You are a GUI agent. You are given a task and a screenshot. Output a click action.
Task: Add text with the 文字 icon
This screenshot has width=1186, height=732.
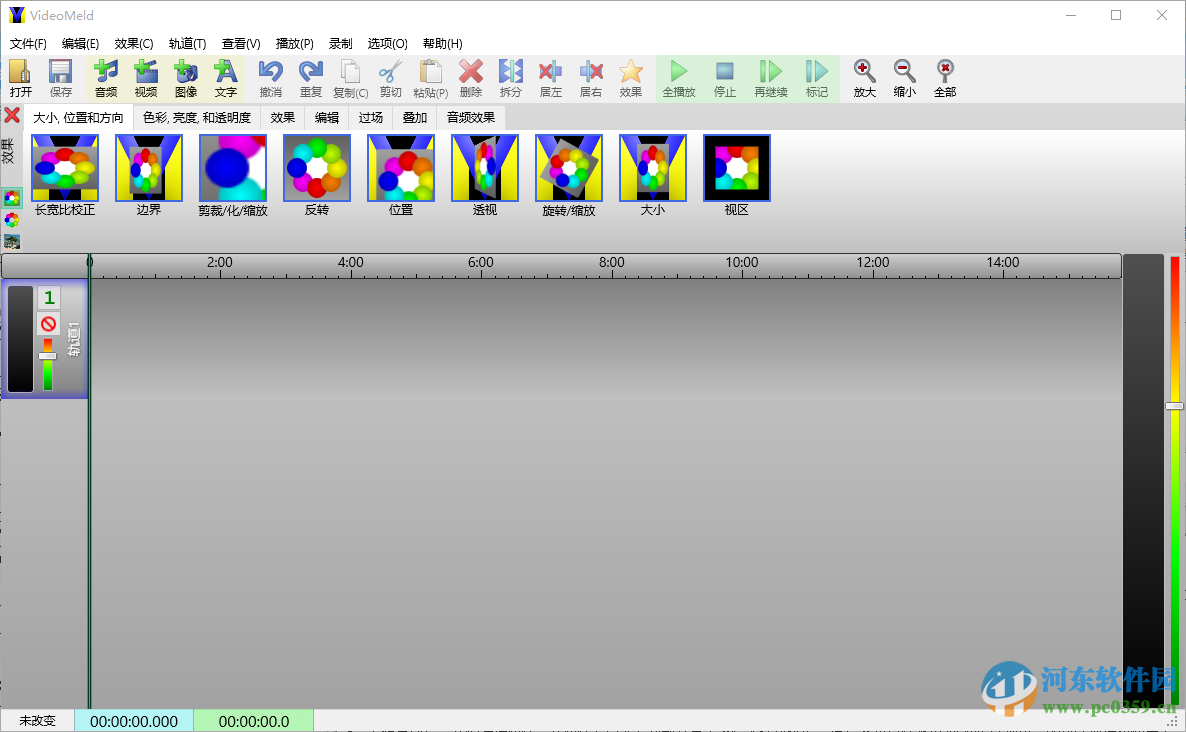tap(226, 78)
